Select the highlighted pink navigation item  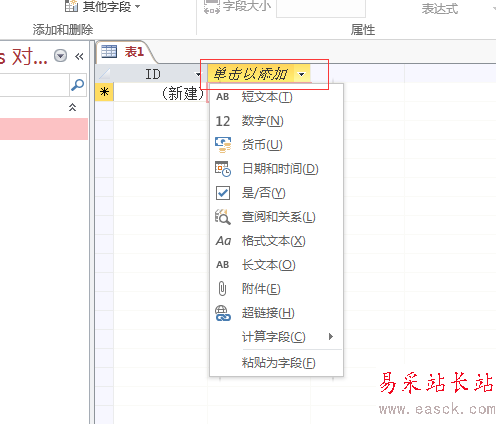click(x=44, y=129)
